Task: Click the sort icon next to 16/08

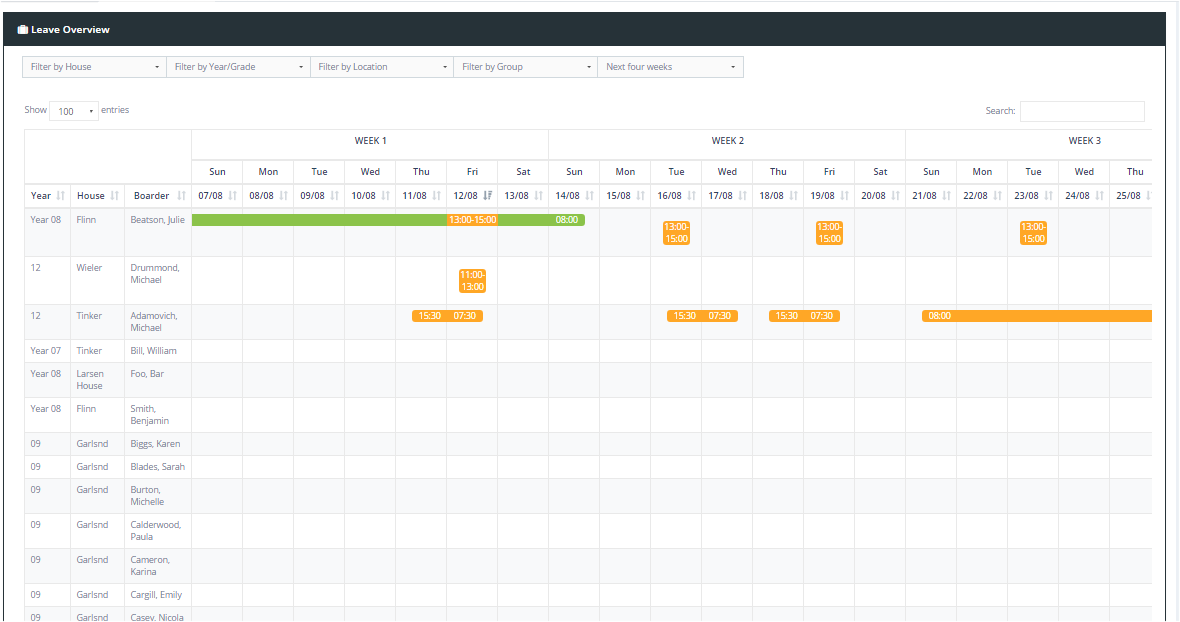Action: [692, 196]
